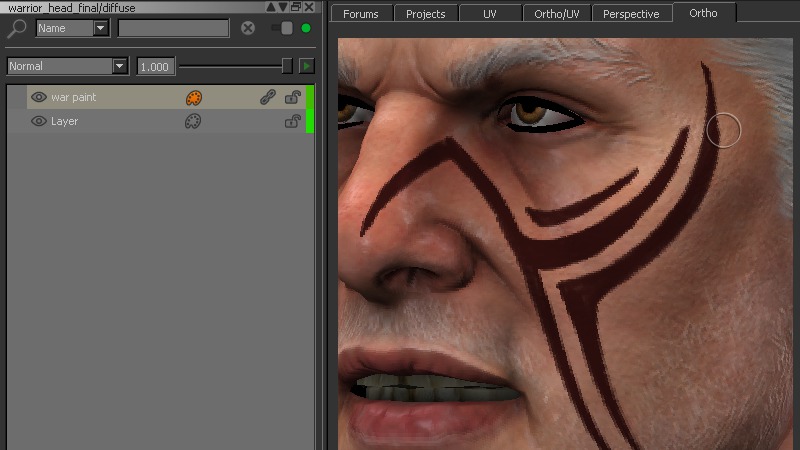Open the Ortho/UV tab
This screenshot has height=450, width=800.
pyautogui.click(x=557, y=14)
